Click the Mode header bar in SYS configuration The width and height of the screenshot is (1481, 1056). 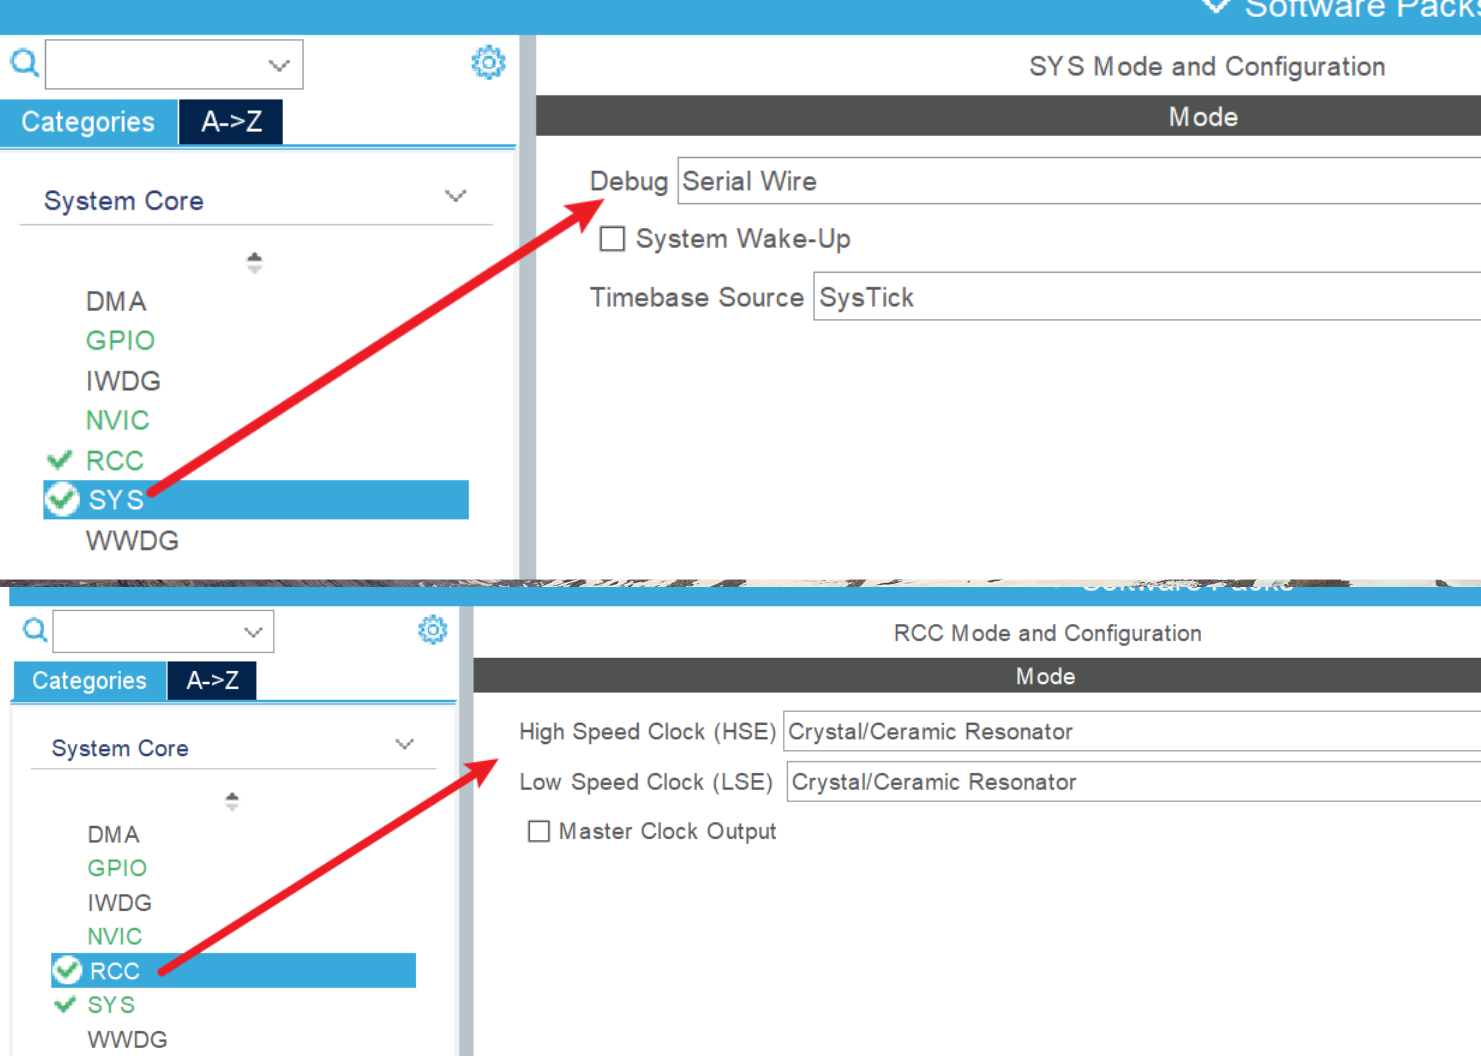click(1008, 116)
